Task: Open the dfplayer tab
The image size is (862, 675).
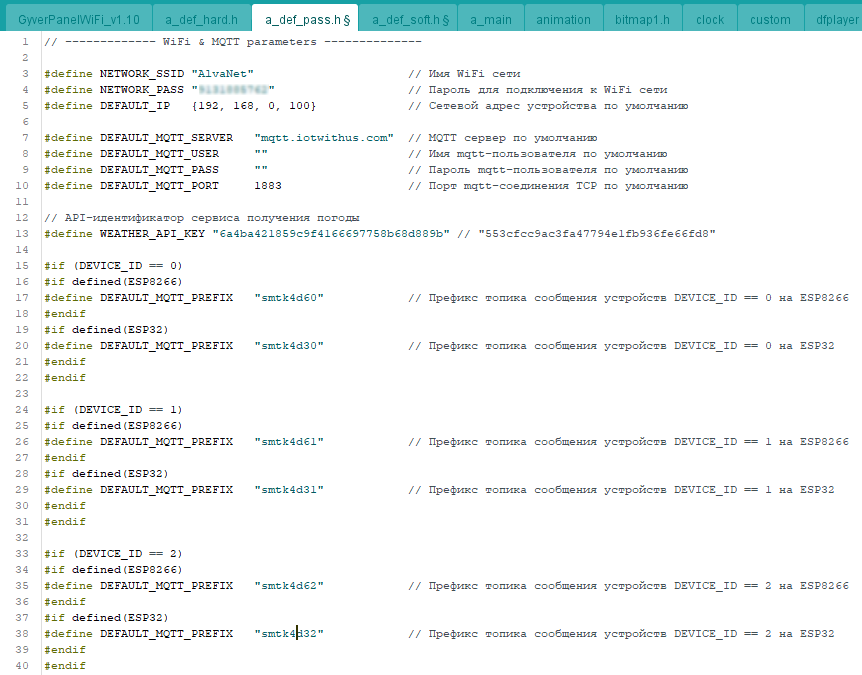Action: coord(835,20)
